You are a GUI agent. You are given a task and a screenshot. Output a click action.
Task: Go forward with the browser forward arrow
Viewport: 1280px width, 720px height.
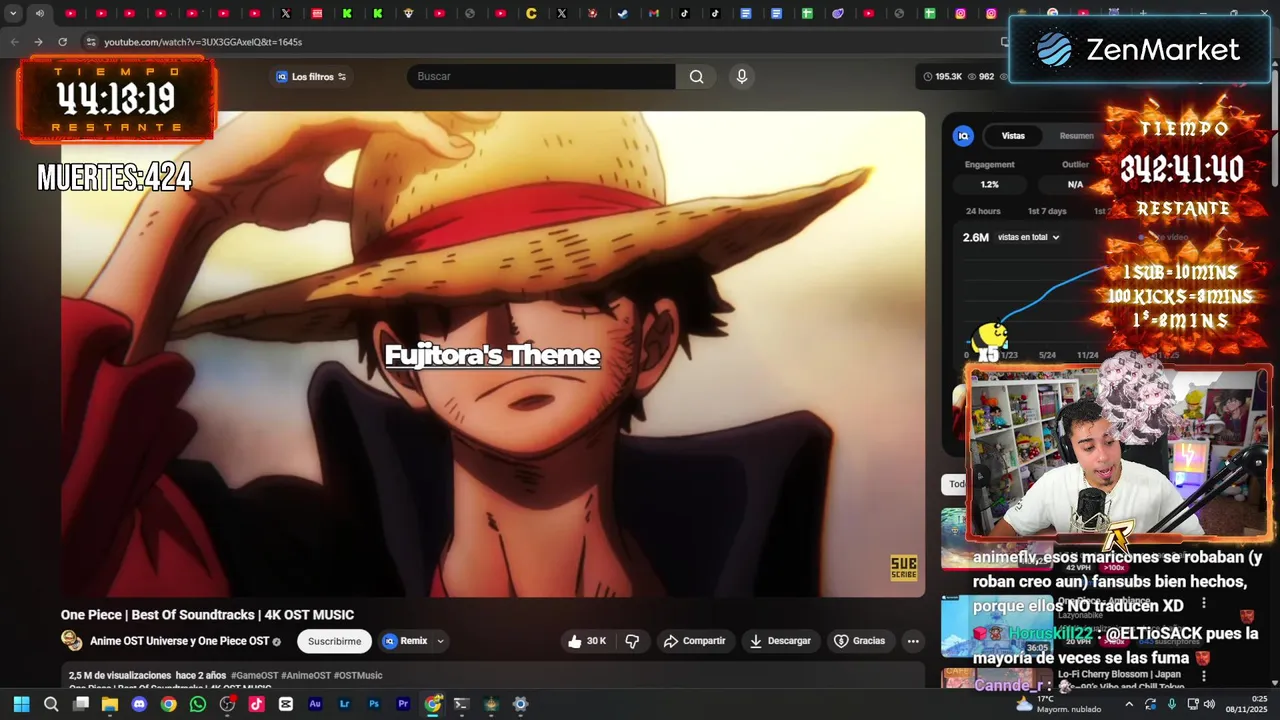click(38, 42)
